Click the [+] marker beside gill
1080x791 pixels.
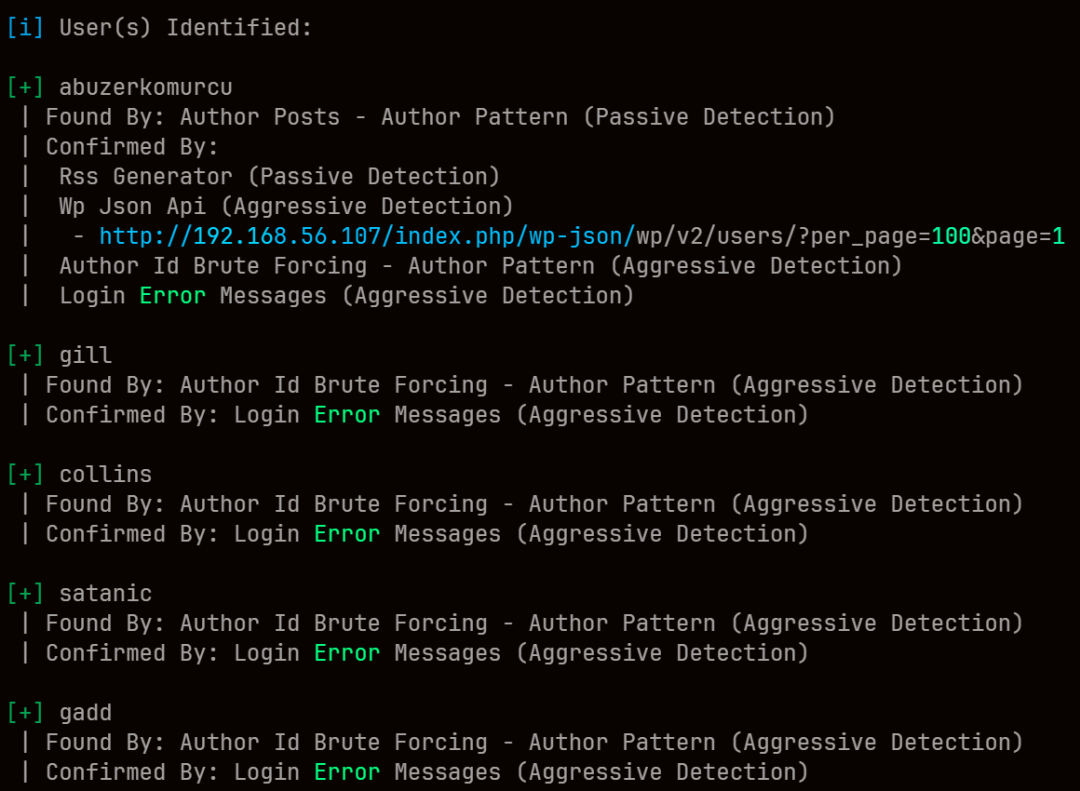[25, 356]
